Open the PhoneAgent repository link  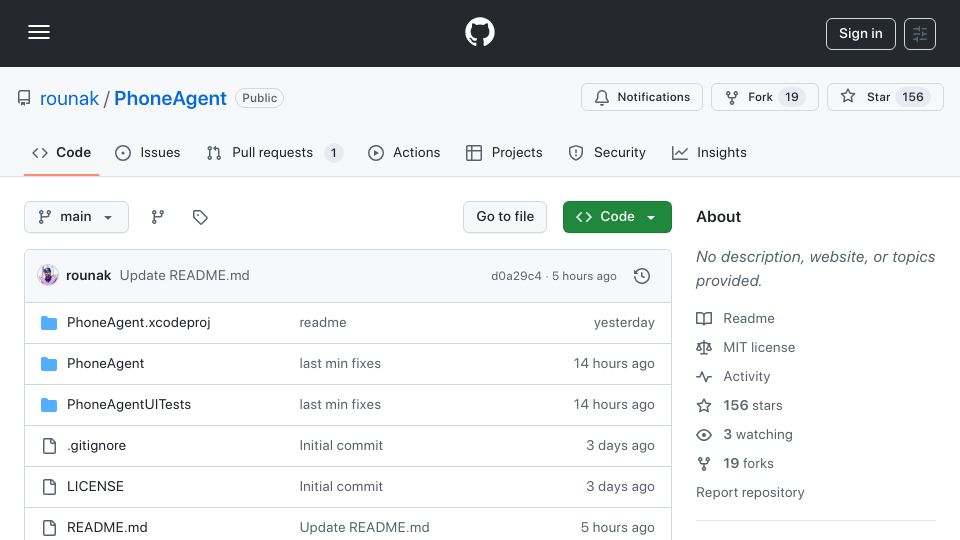click(x=170, y=98)
